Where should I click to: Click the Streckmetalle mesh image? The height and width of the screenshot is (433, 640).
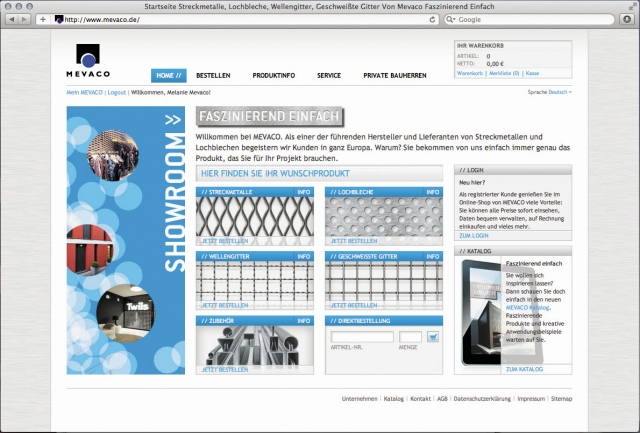(255, 217)
